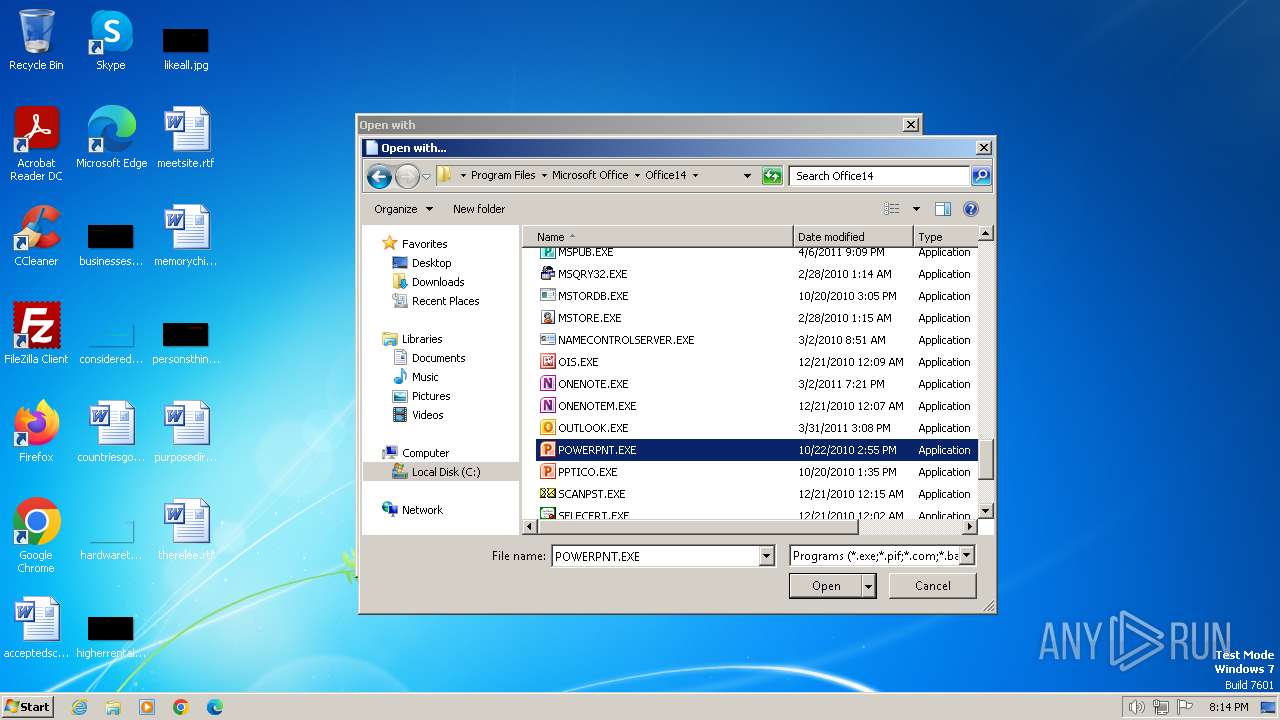Click the search magnifier icon

(981, 176)
